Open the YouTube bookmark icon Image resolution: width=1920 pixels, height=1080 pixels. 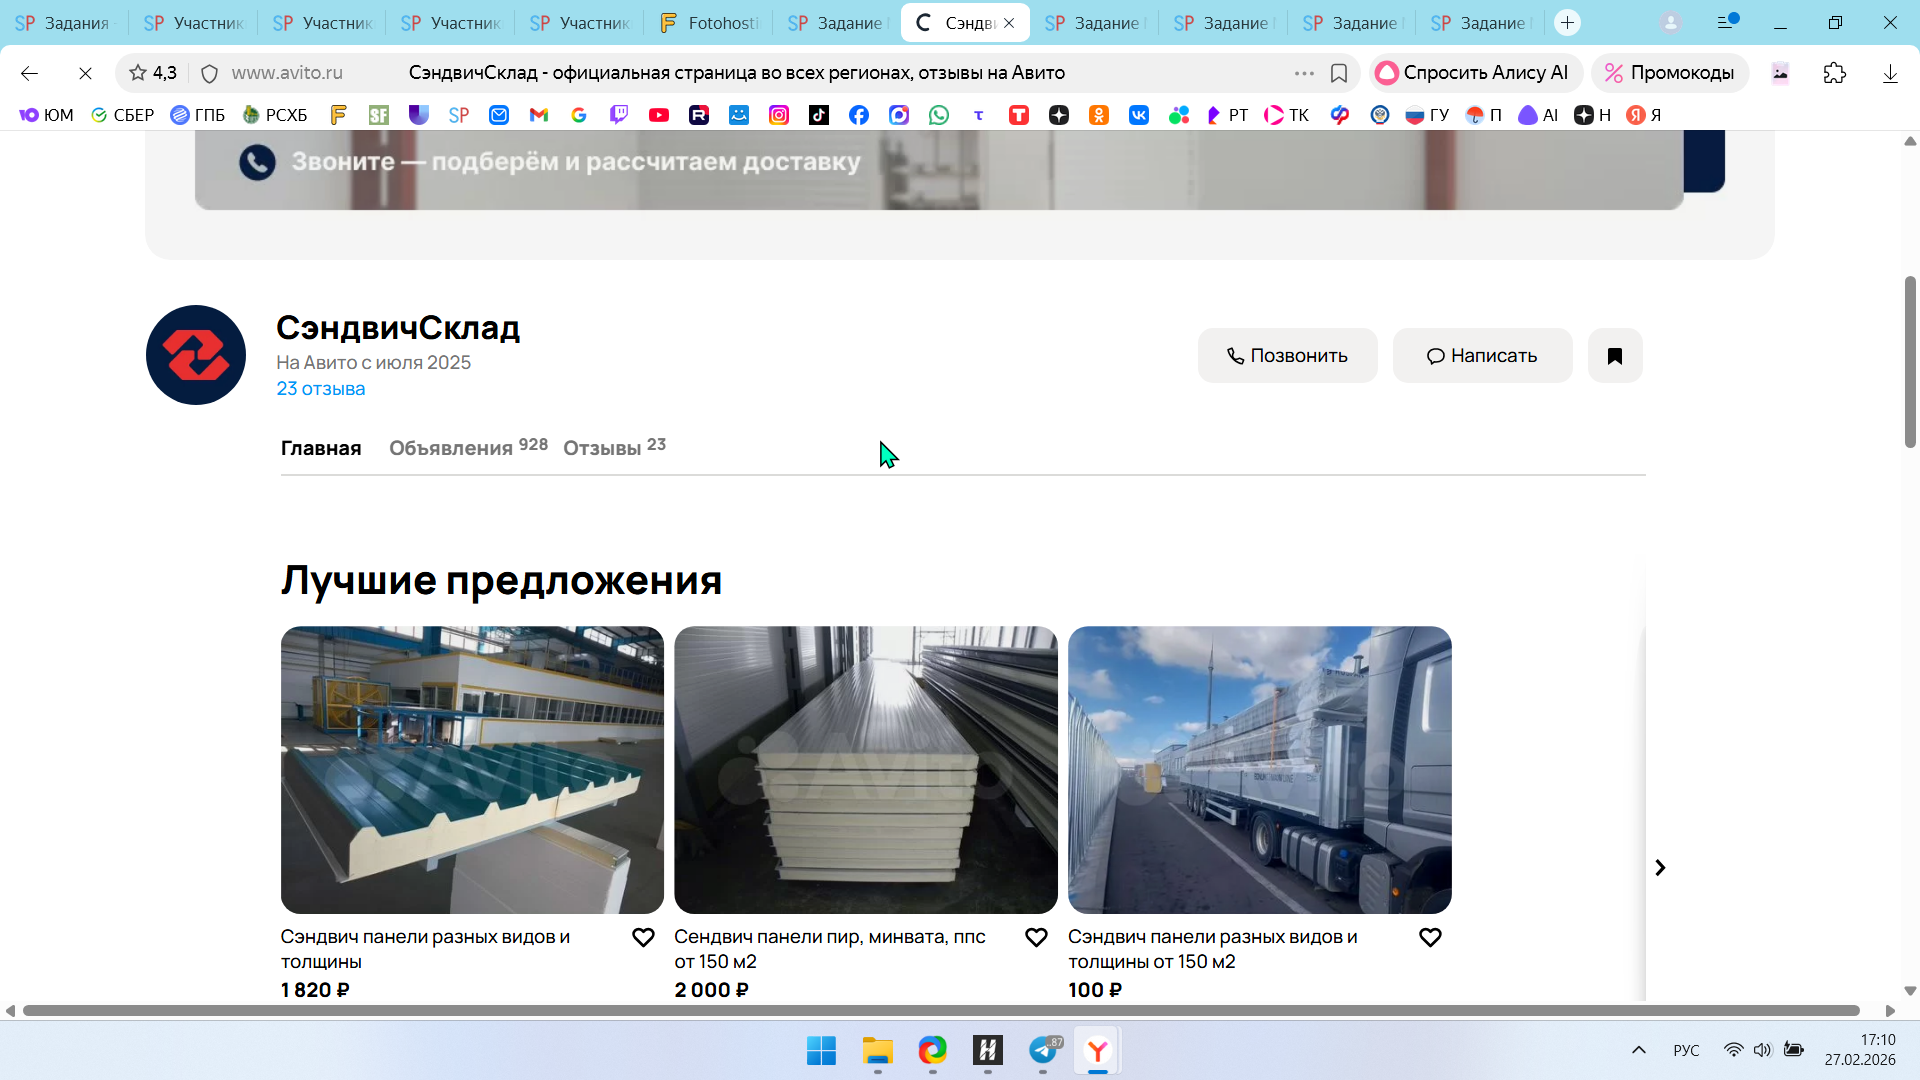[658, 115]
